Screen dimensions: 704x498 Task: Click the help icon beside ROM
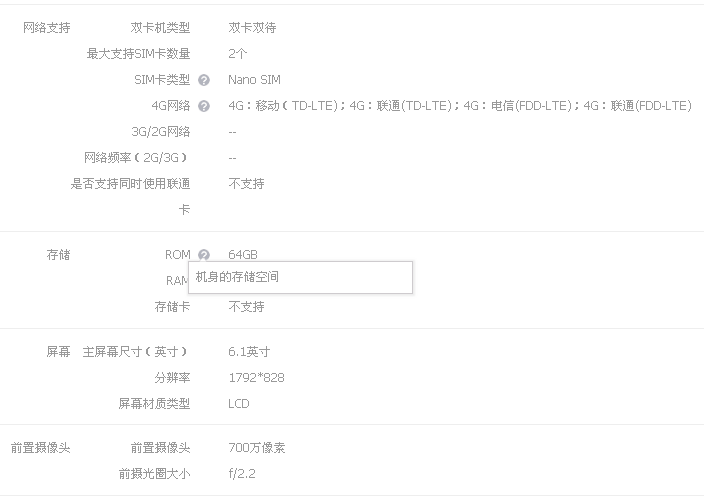coord(204,255)
